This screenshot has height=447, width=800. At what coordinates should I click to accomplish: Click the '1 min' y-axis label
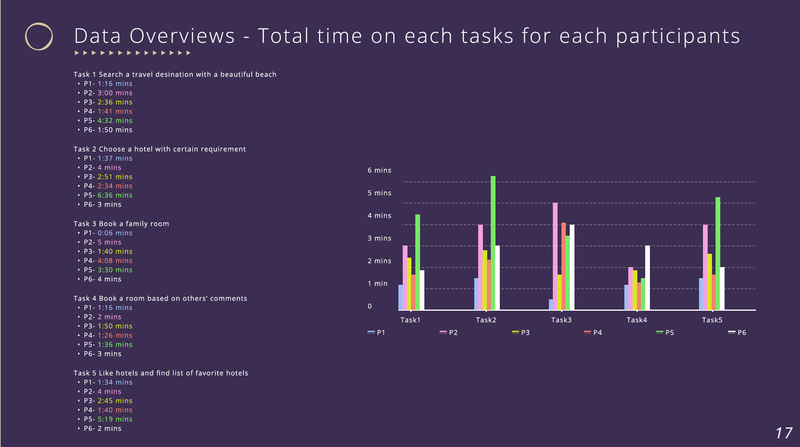pyautogui.click(x=378, y=284)
